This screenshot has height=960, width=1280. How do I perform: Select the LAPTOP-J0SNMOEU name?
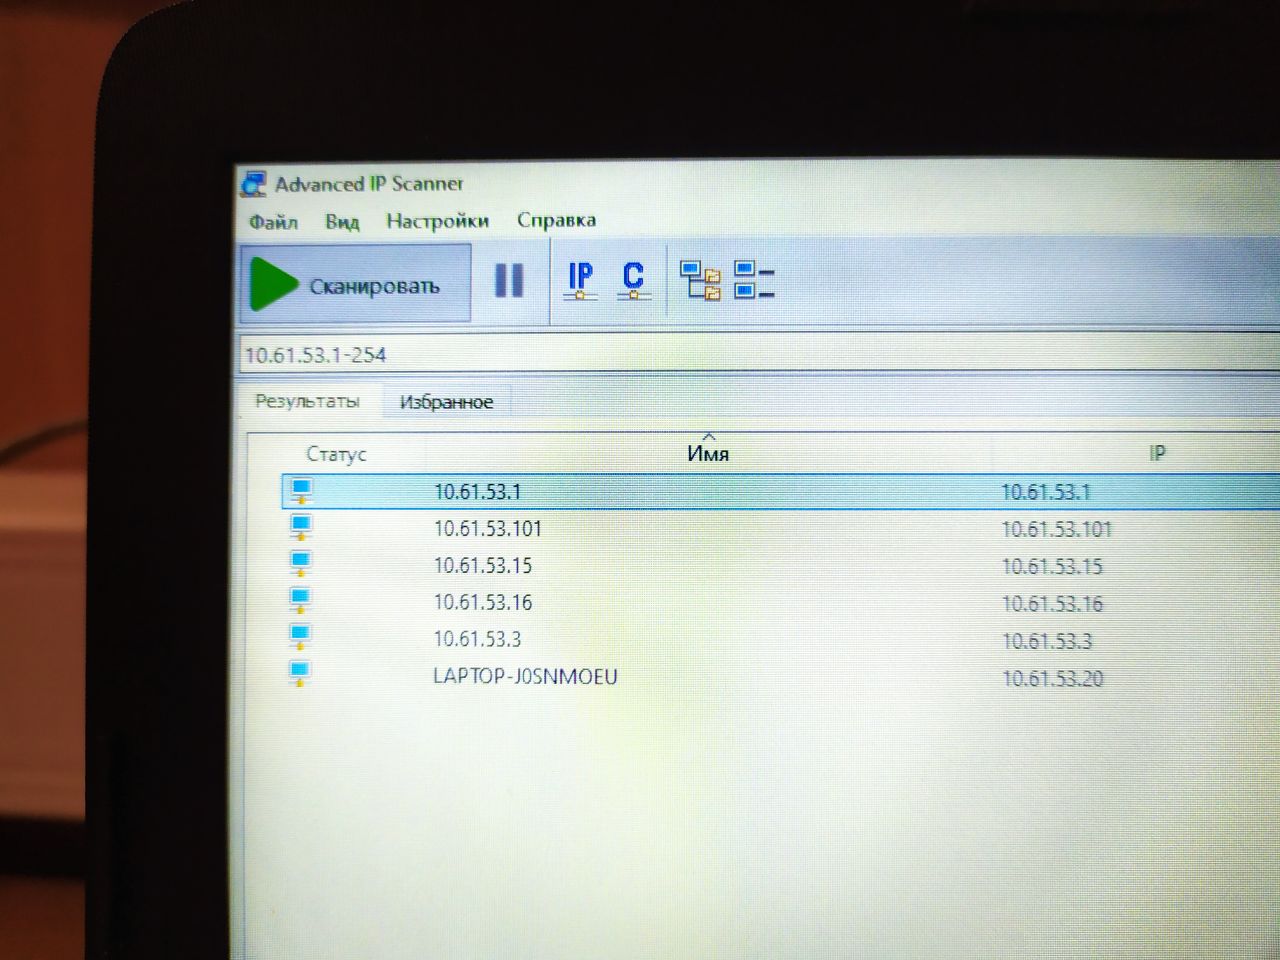click(525, 676)
